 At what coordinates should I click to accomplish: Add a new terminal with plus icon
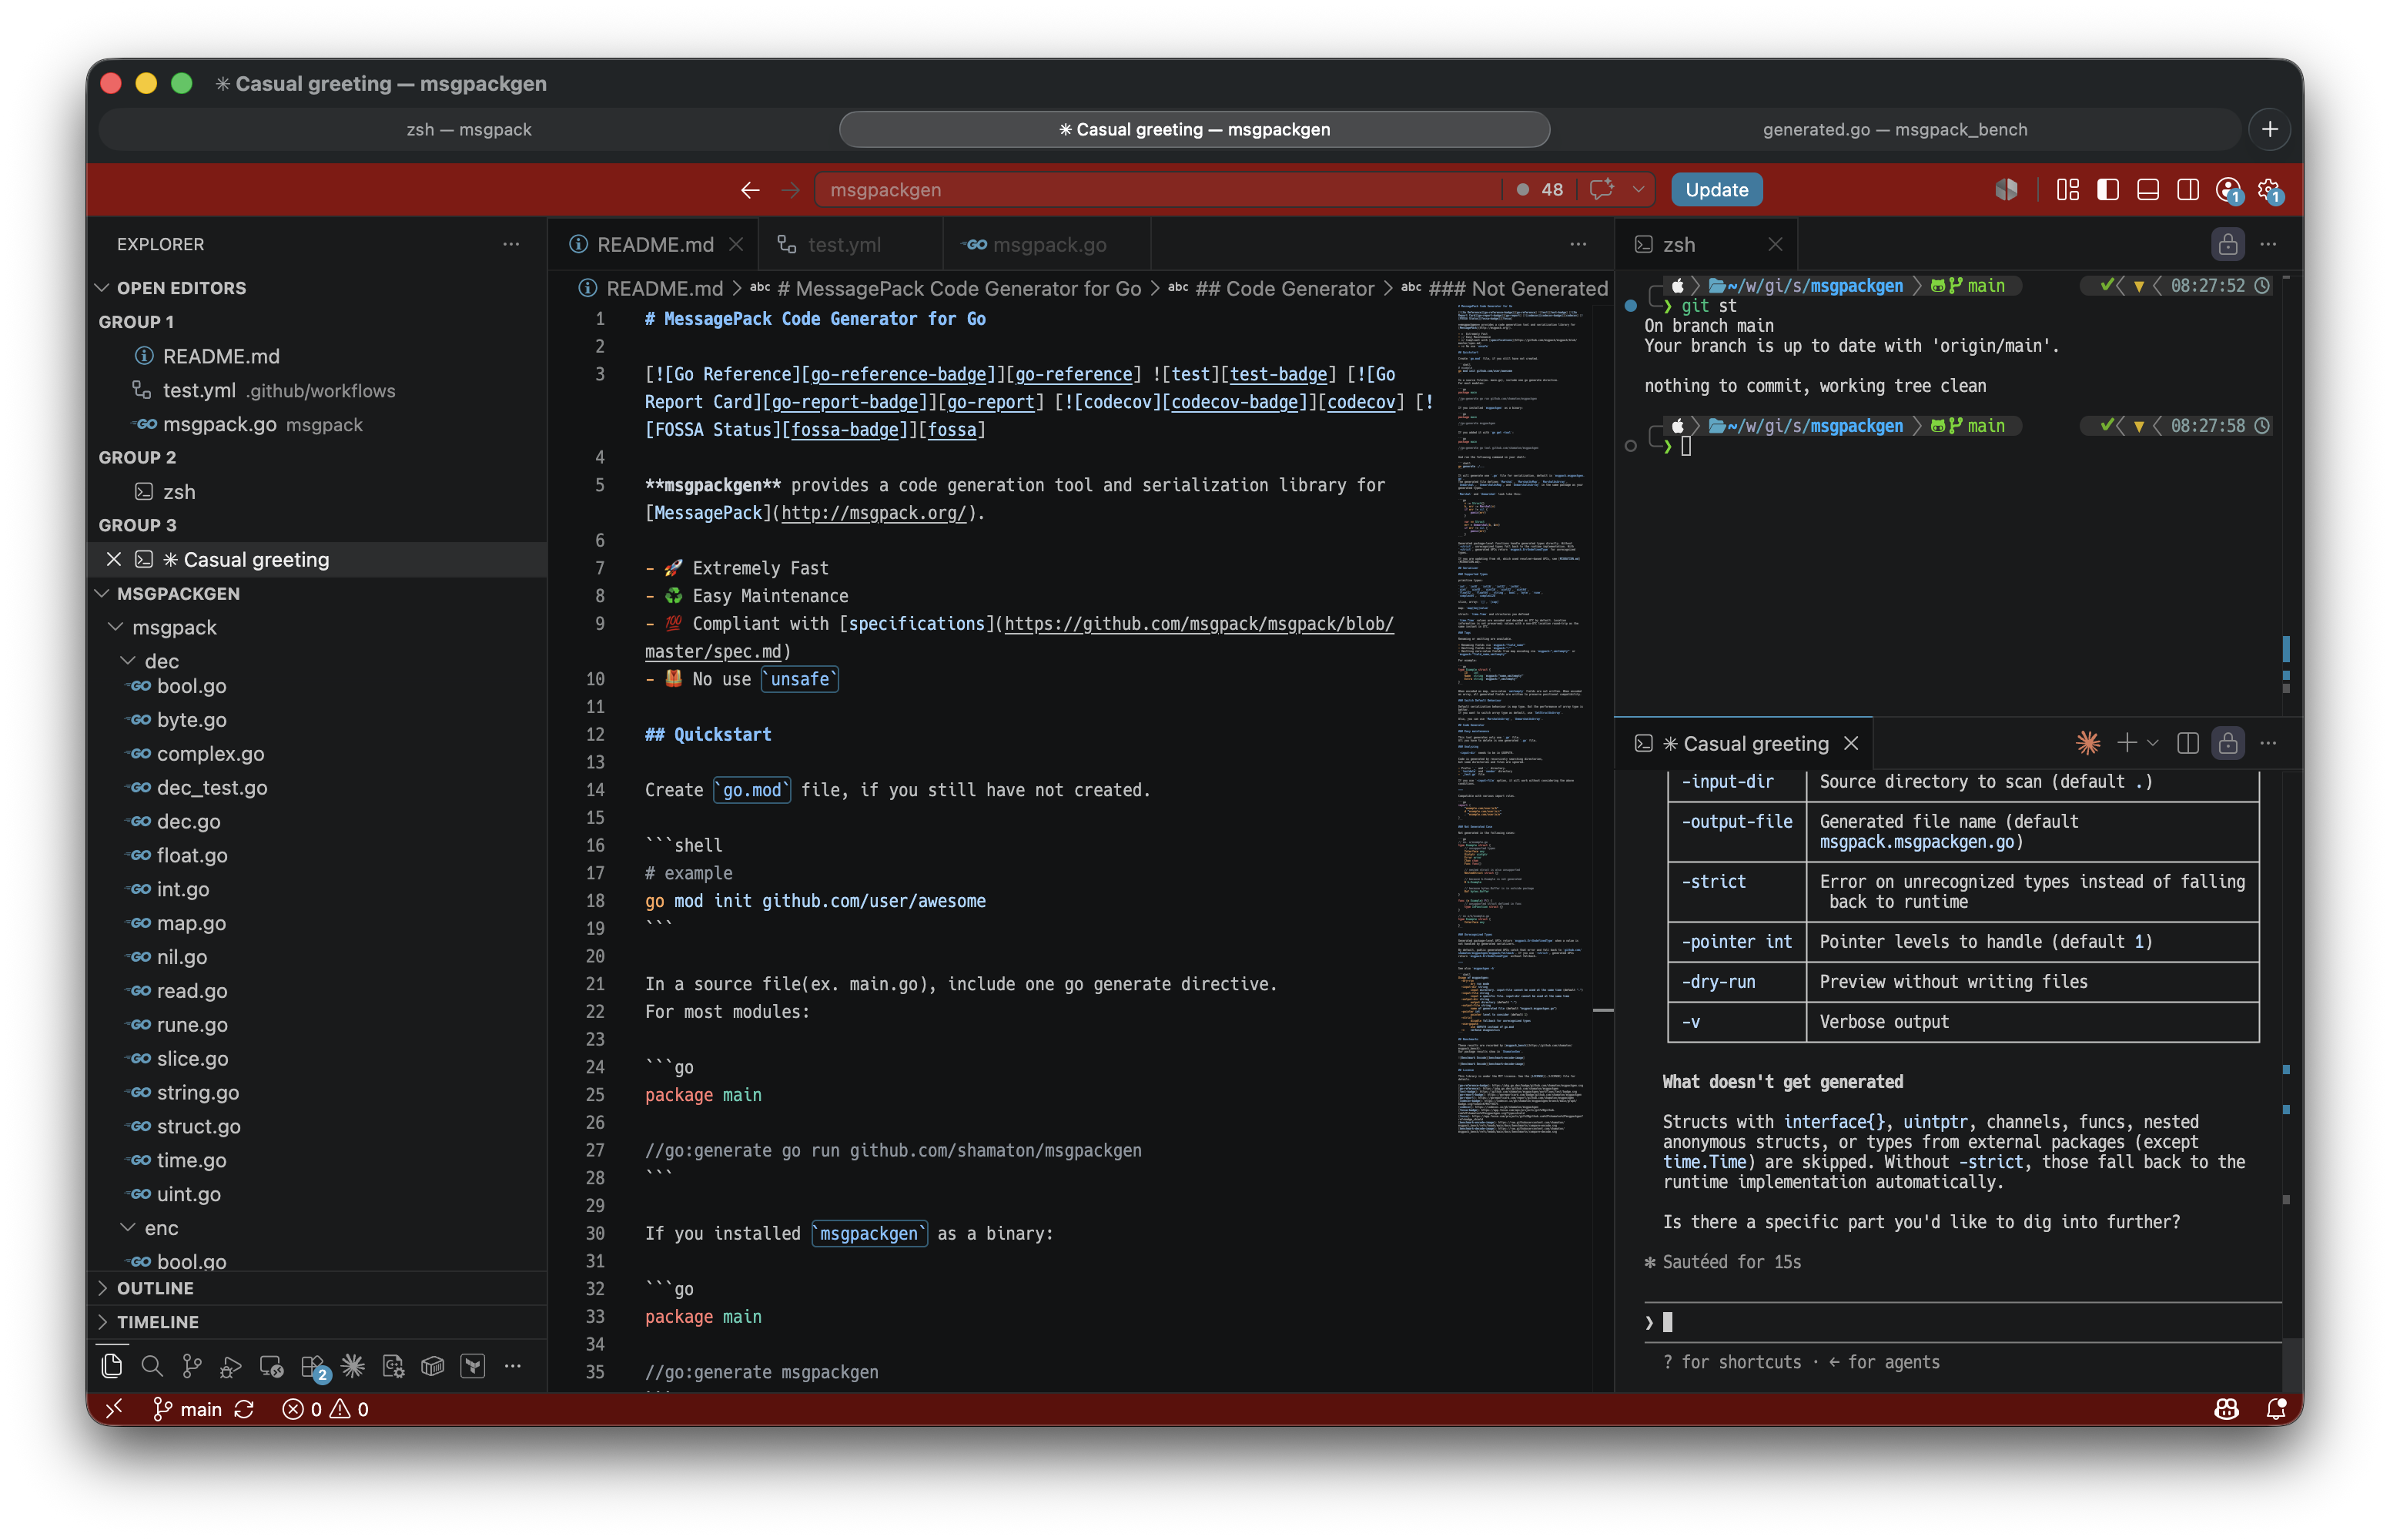coord(2127,743)
